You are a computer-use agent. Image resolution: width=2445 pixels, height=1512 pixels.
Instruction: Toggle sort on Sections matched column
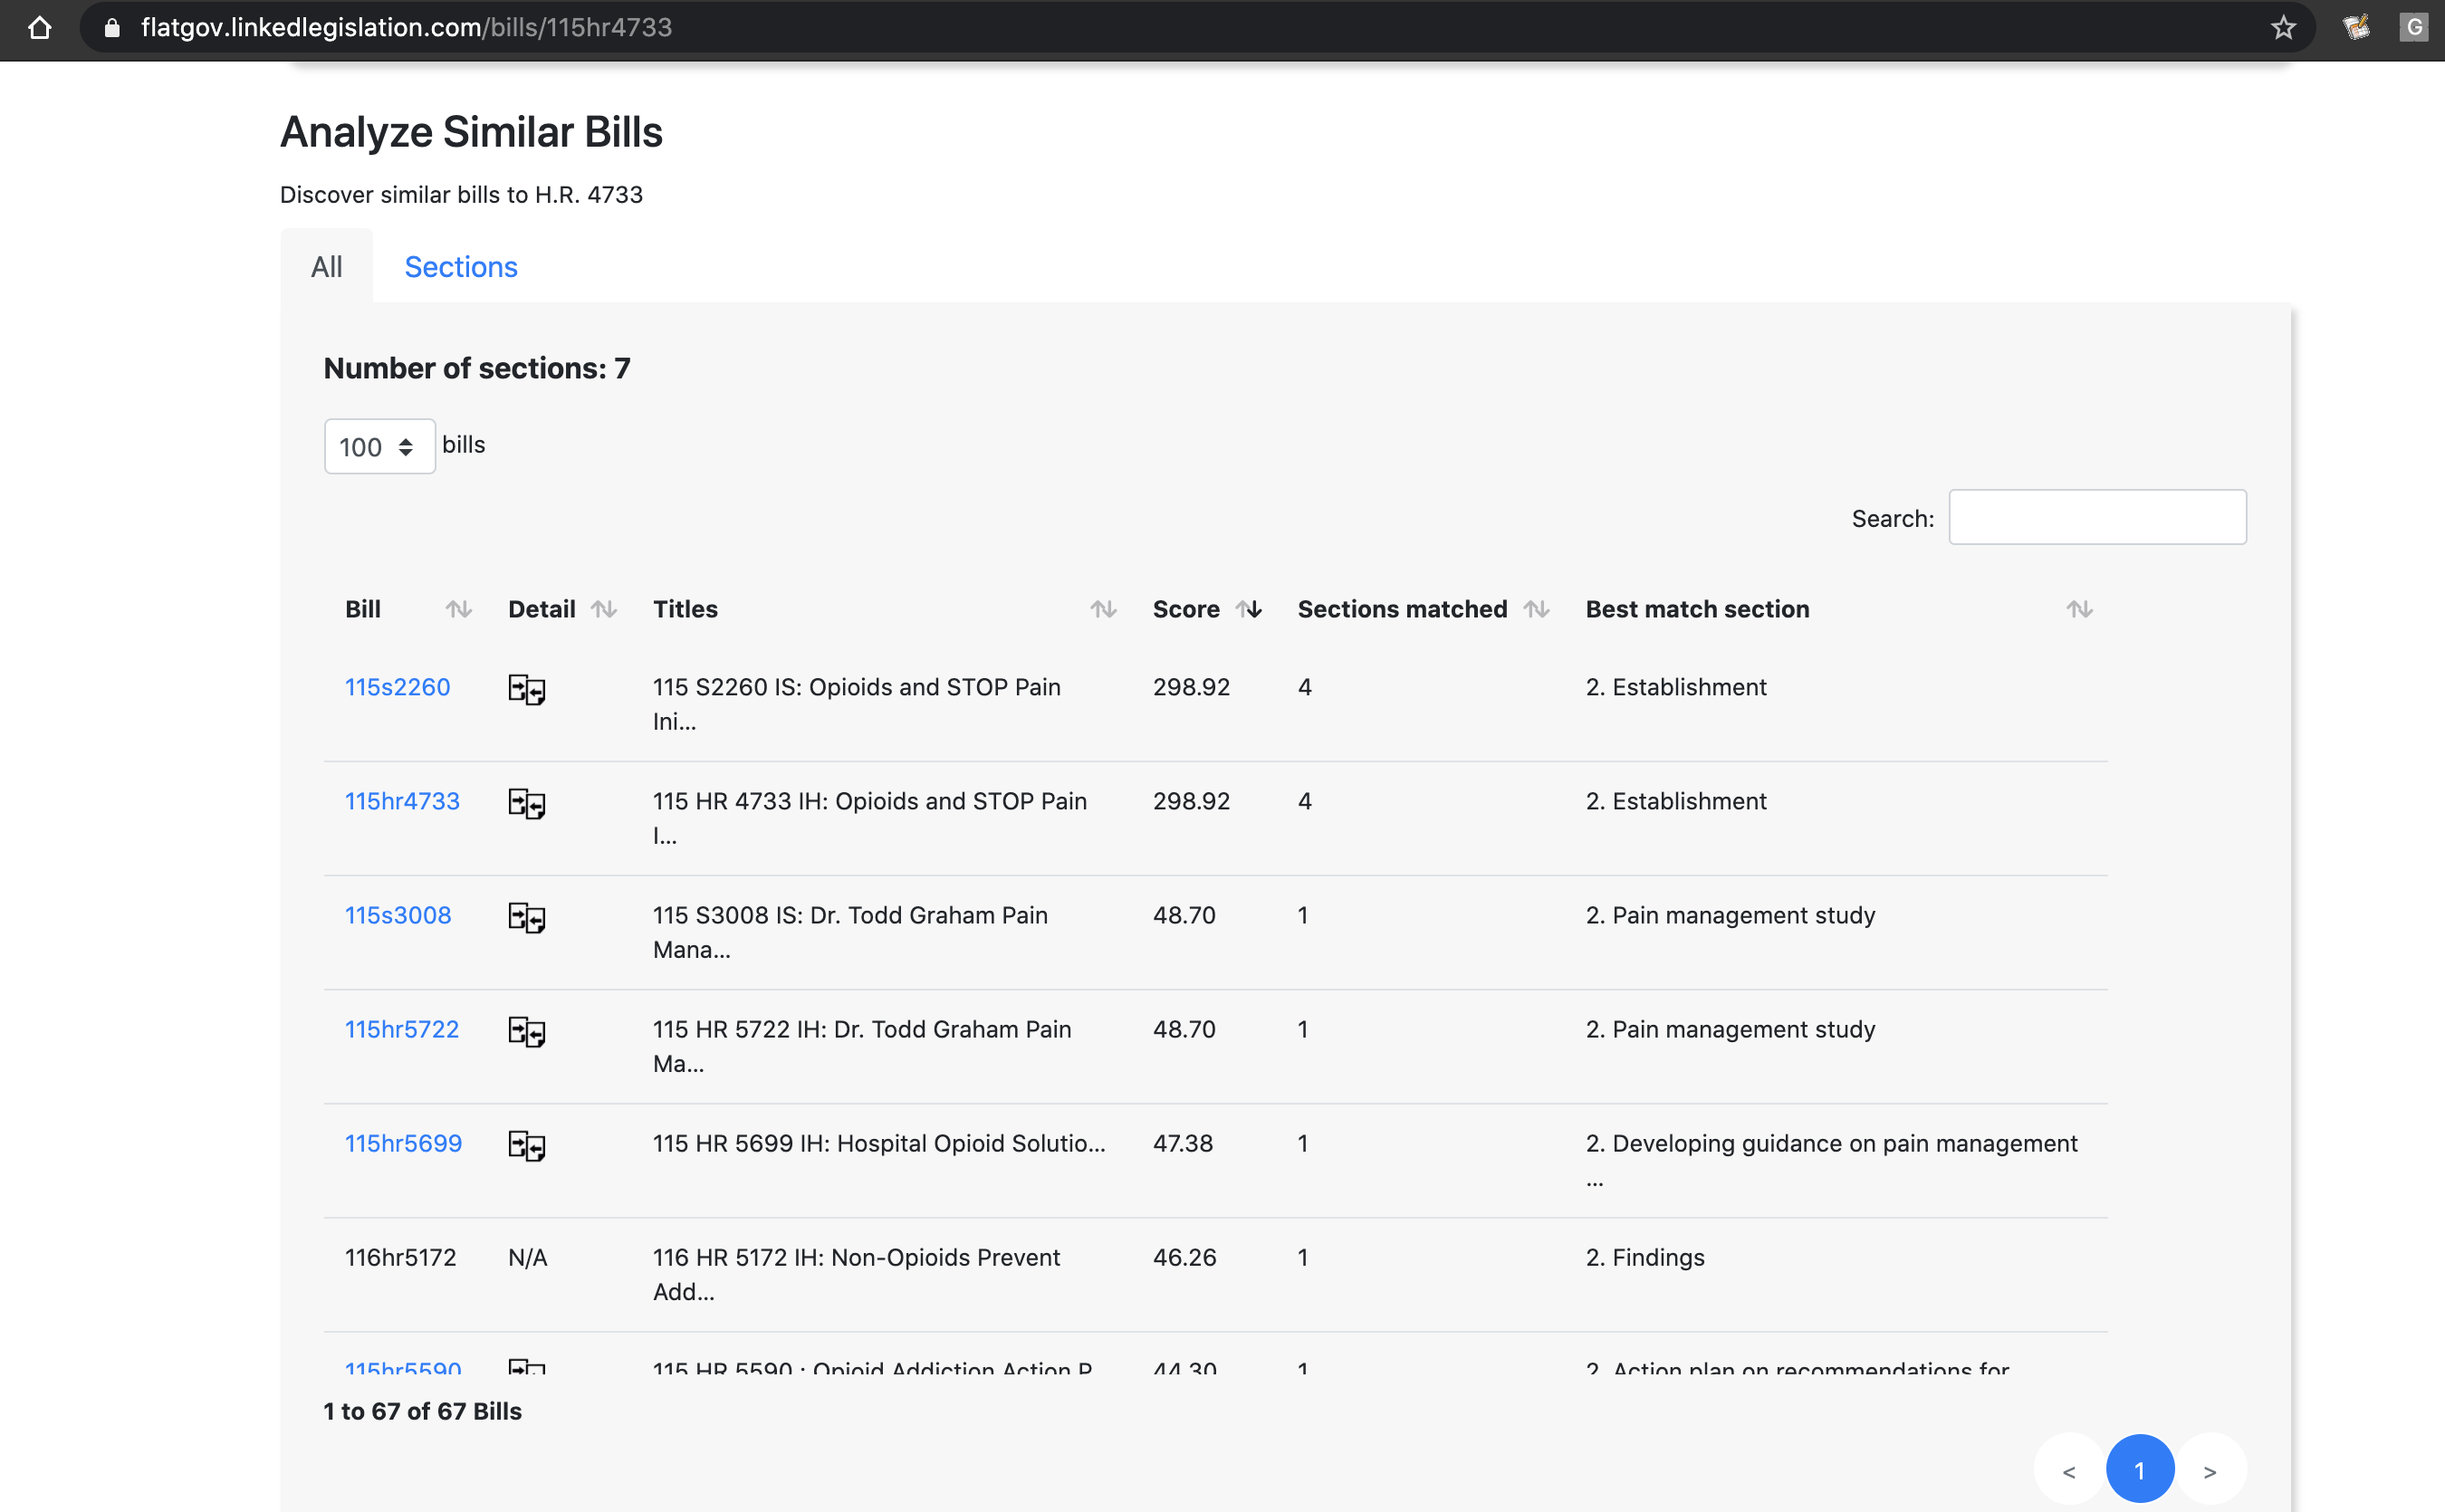pos(1536,609)
